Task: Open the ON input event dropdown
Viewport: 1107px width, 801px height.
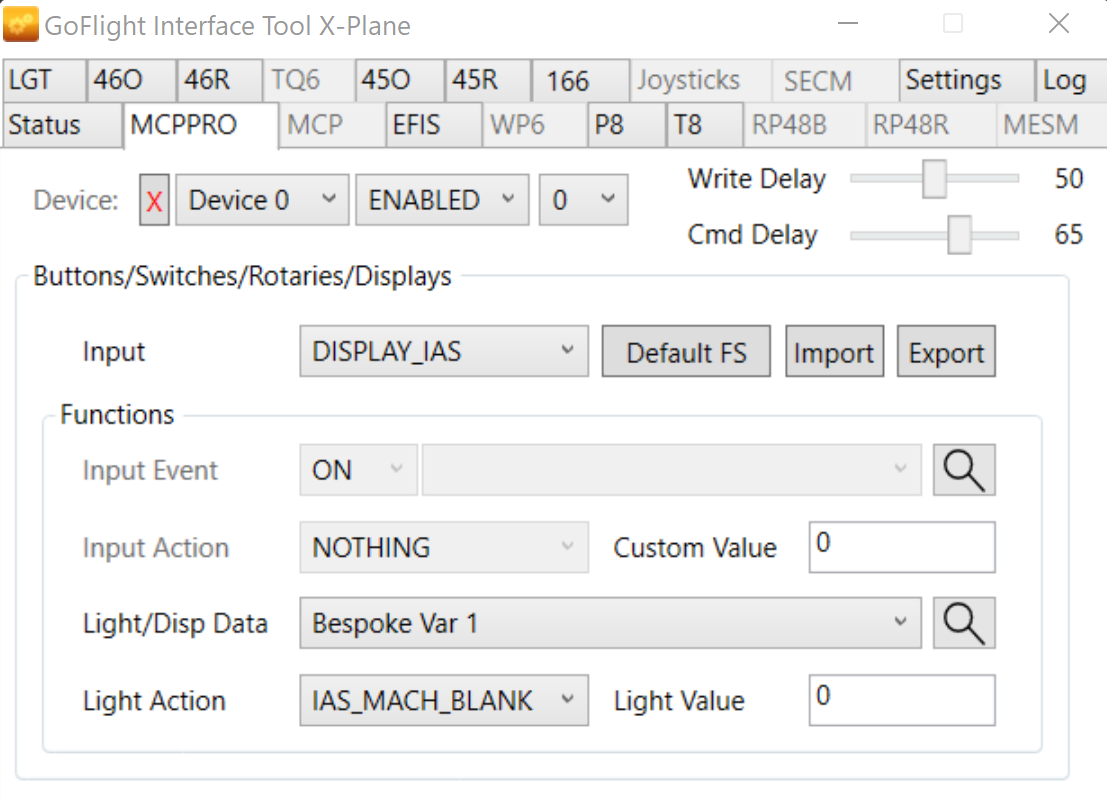Action: (x=358, y=470)
